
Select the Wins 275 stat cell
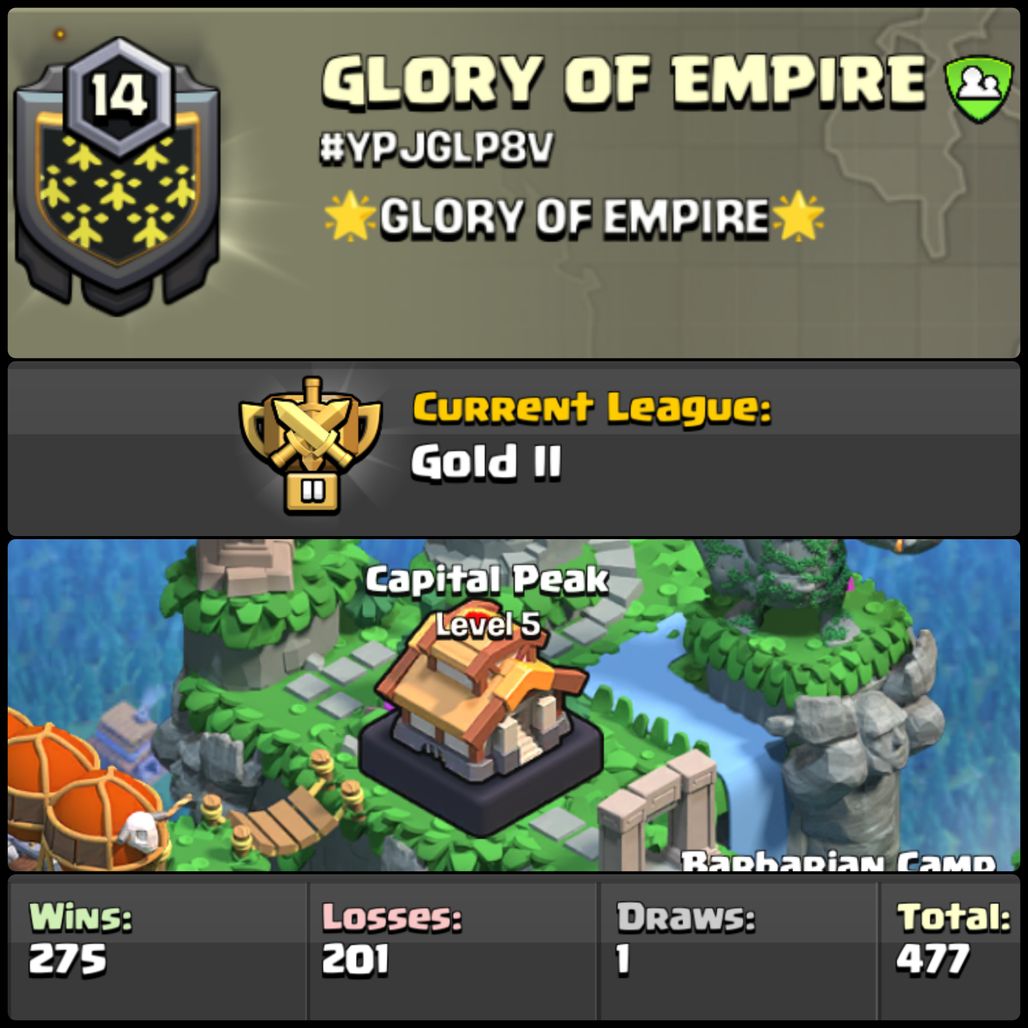click(x=157, y=949)
